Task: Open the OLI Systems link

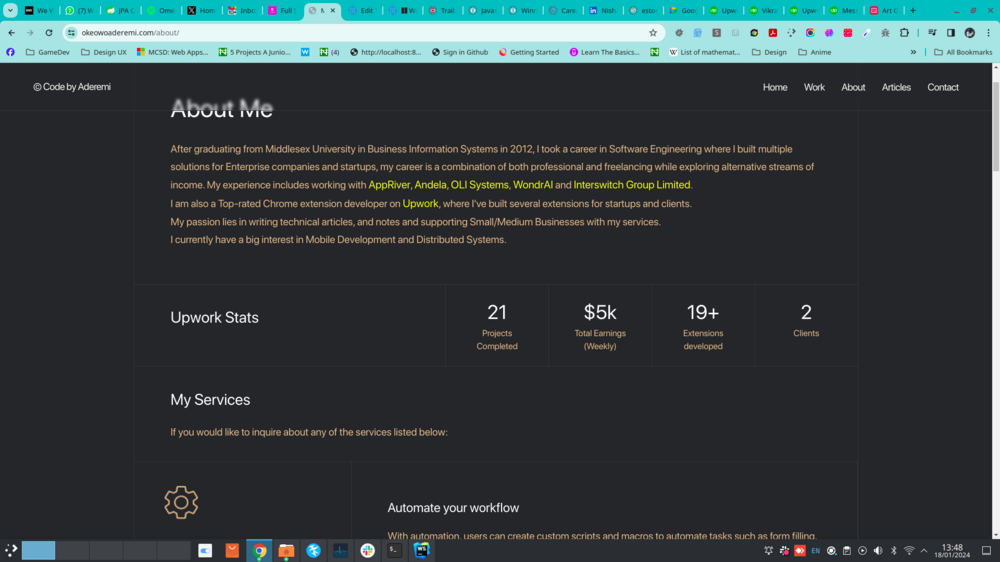Action: point(480,185)
